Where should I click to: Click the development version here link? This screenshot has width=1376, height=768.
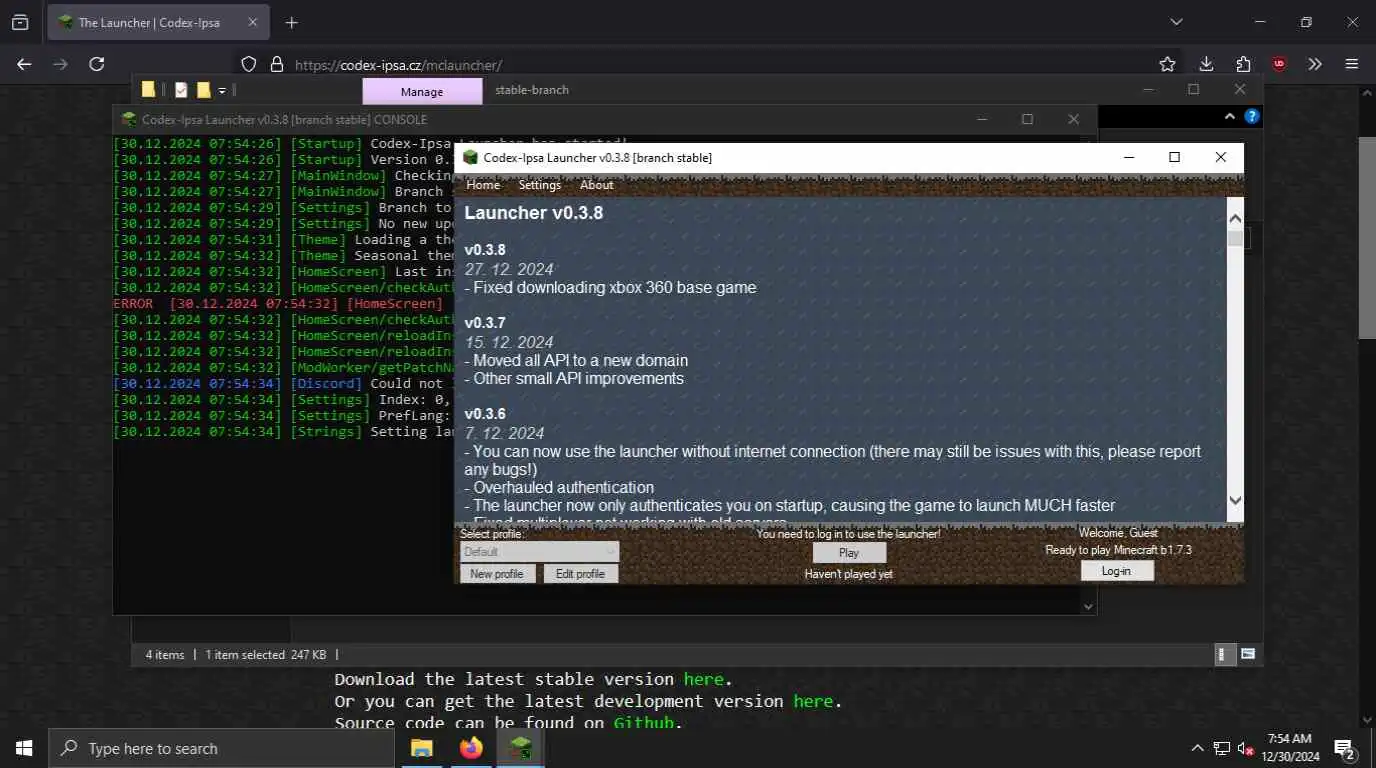point(813,702)
